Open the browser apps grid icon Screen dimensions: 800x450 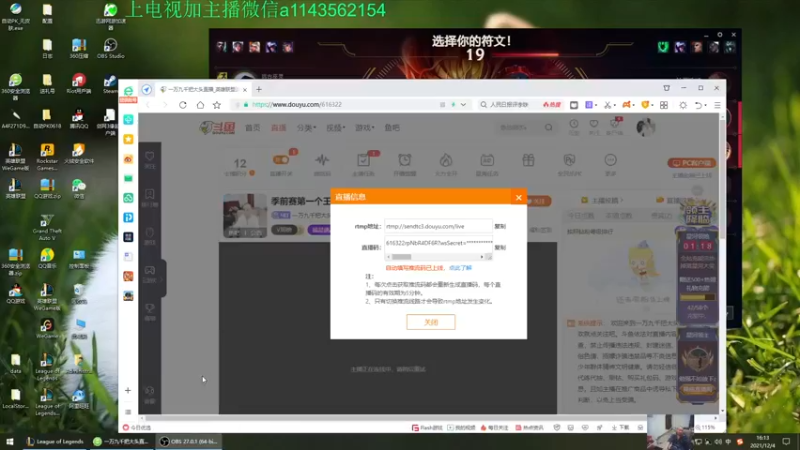664,105
